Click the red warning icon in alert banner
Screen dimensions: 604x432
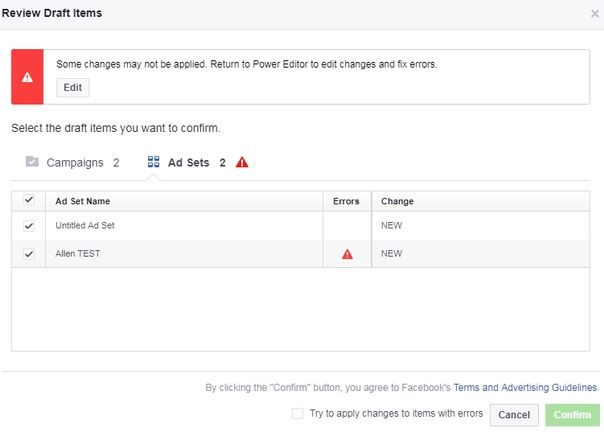point(27,77)
